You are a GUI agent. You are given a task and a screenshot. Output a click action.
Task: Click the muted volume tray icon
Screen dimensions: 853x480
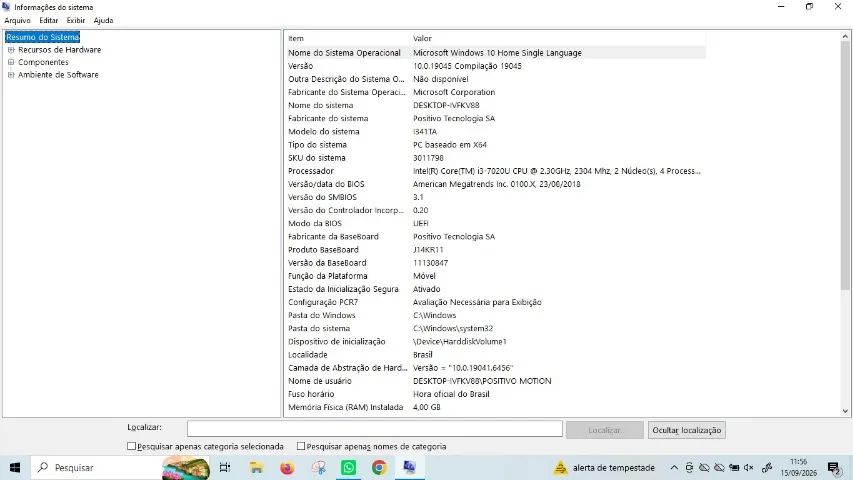point(749,467)
